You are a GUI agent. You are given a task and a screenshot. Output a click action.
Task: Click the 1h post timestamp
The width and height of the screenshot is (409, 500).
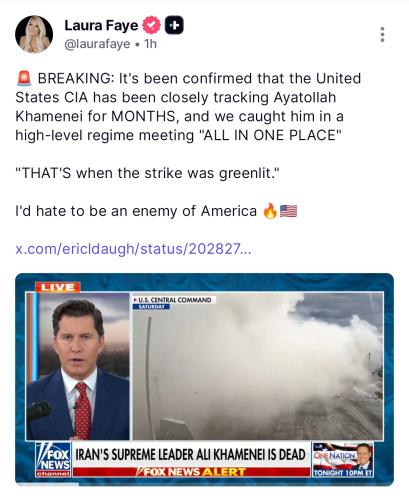[150, 44]
